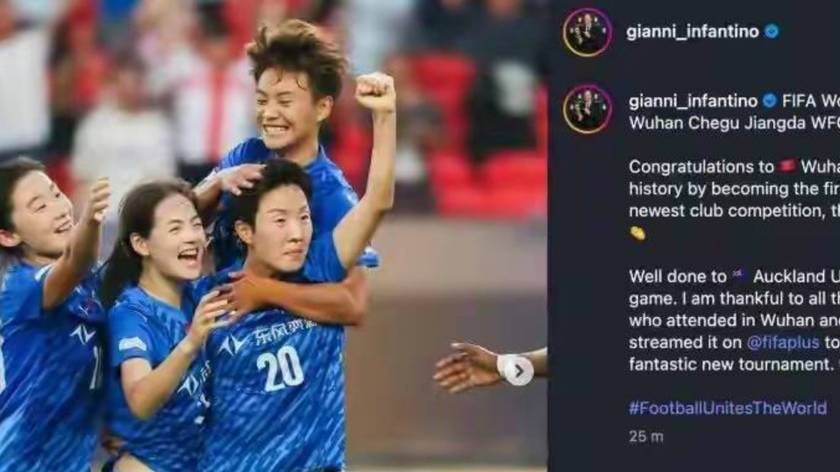The width and height of the screenshot is (840, 472).
Task: Click verified badge beside header username
Action: [x=771, y=32]
